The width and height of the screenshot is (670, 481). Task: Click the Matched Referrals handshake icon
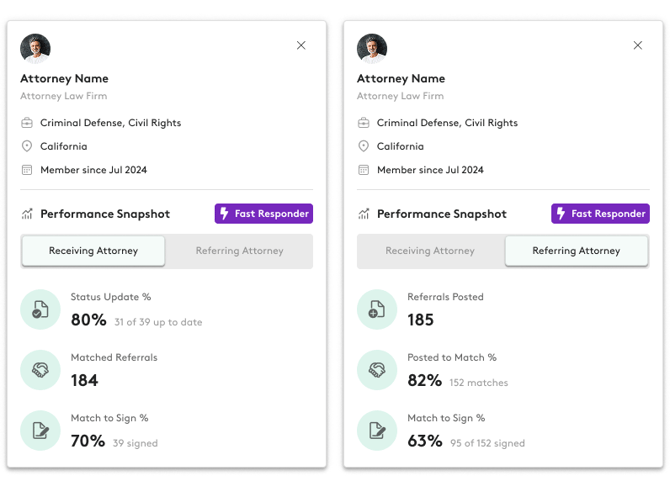pyautogui.click(x=40, y=370)
